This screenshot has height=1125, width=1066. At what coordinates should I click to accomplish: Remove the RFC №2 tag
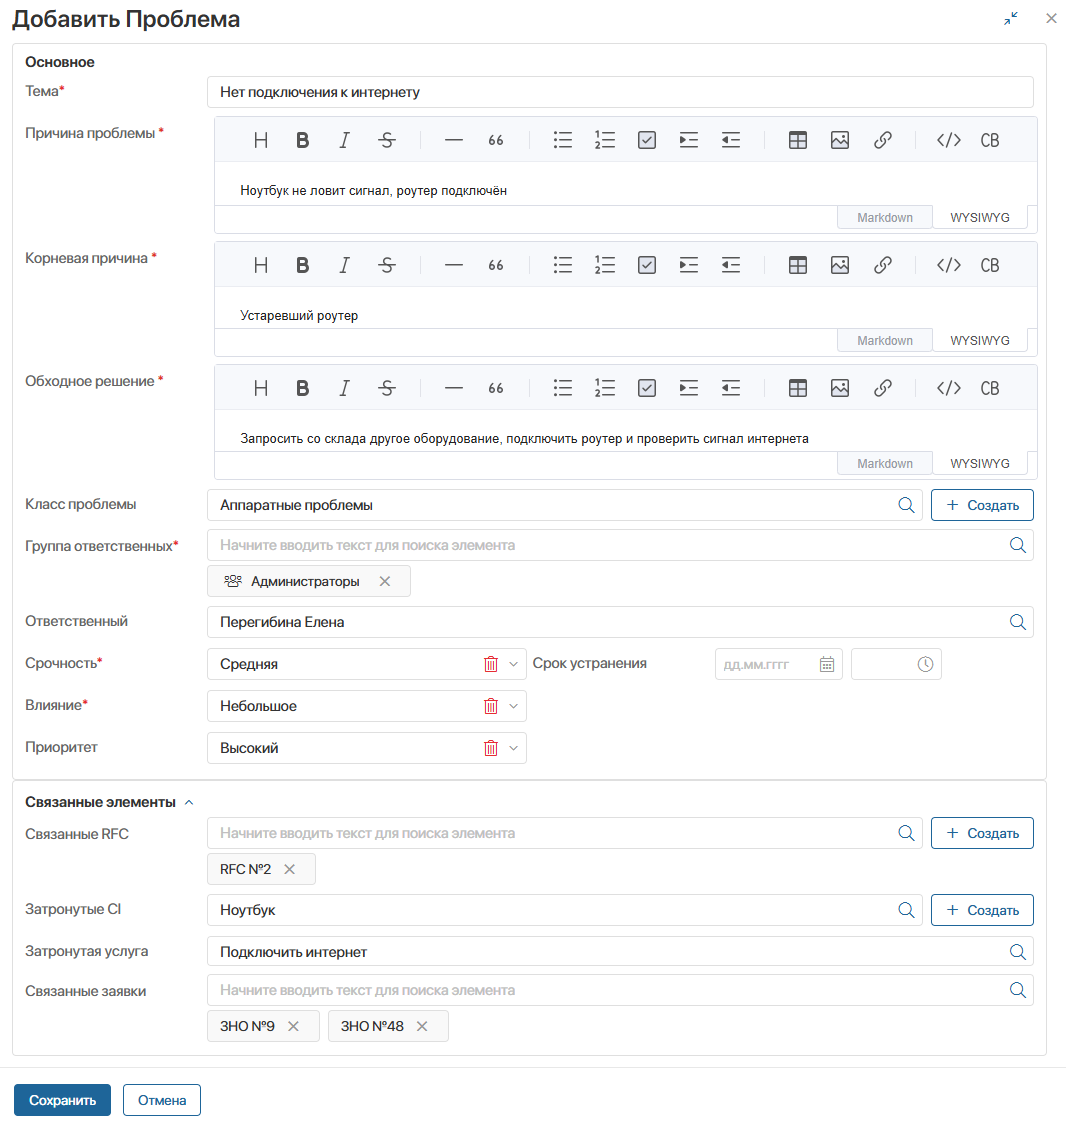(x=290, y=870)
